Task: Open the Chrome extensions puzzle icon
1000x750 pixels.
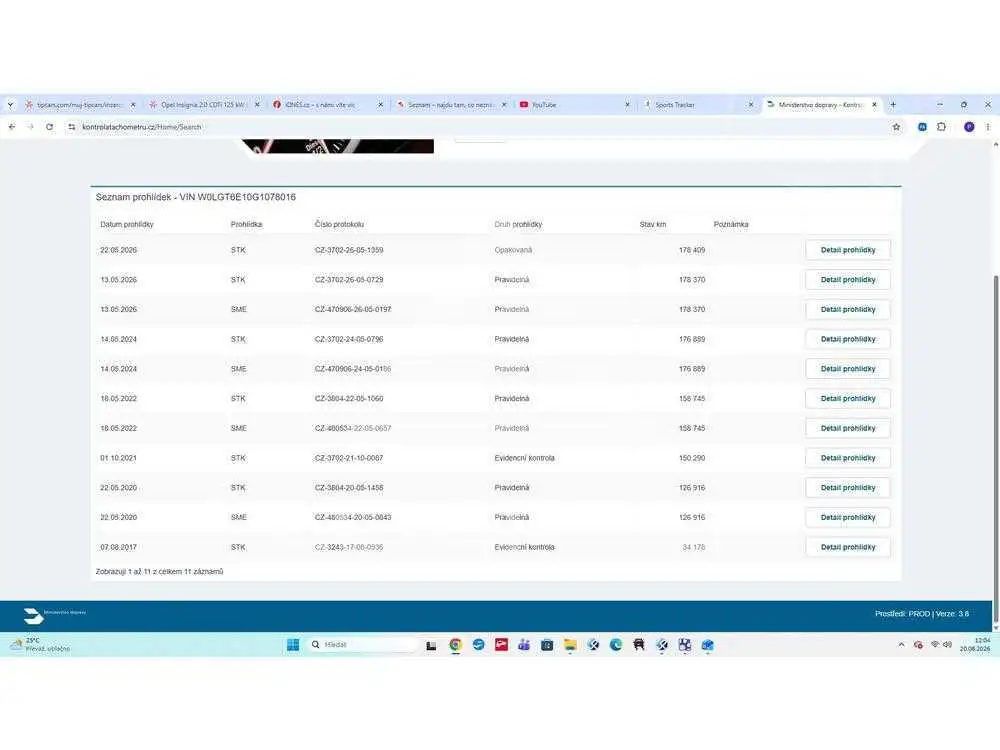Action: (x=941, y=127)
